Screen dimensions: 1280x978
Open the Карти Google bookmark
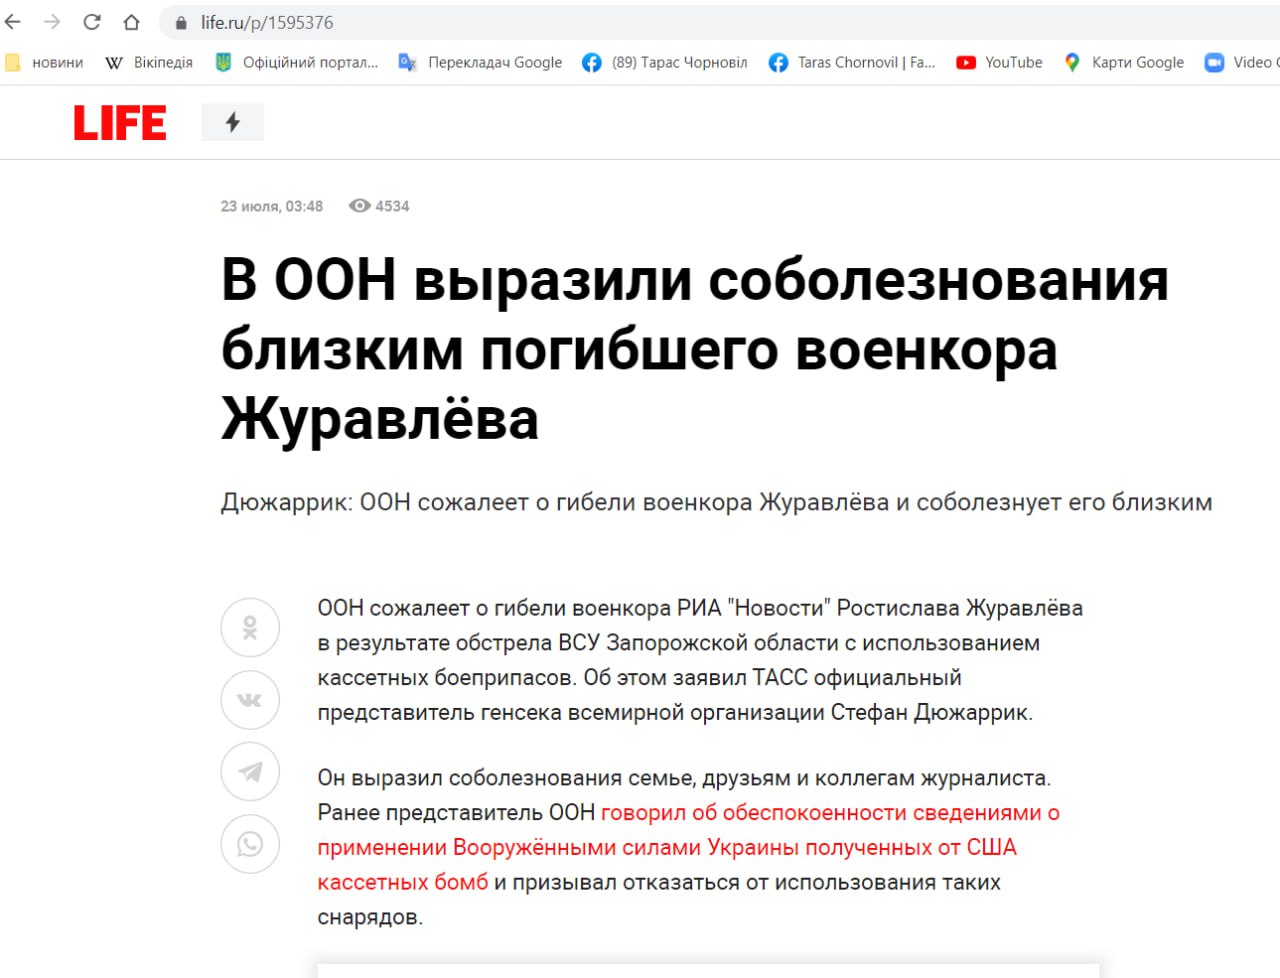point(1124,62)
